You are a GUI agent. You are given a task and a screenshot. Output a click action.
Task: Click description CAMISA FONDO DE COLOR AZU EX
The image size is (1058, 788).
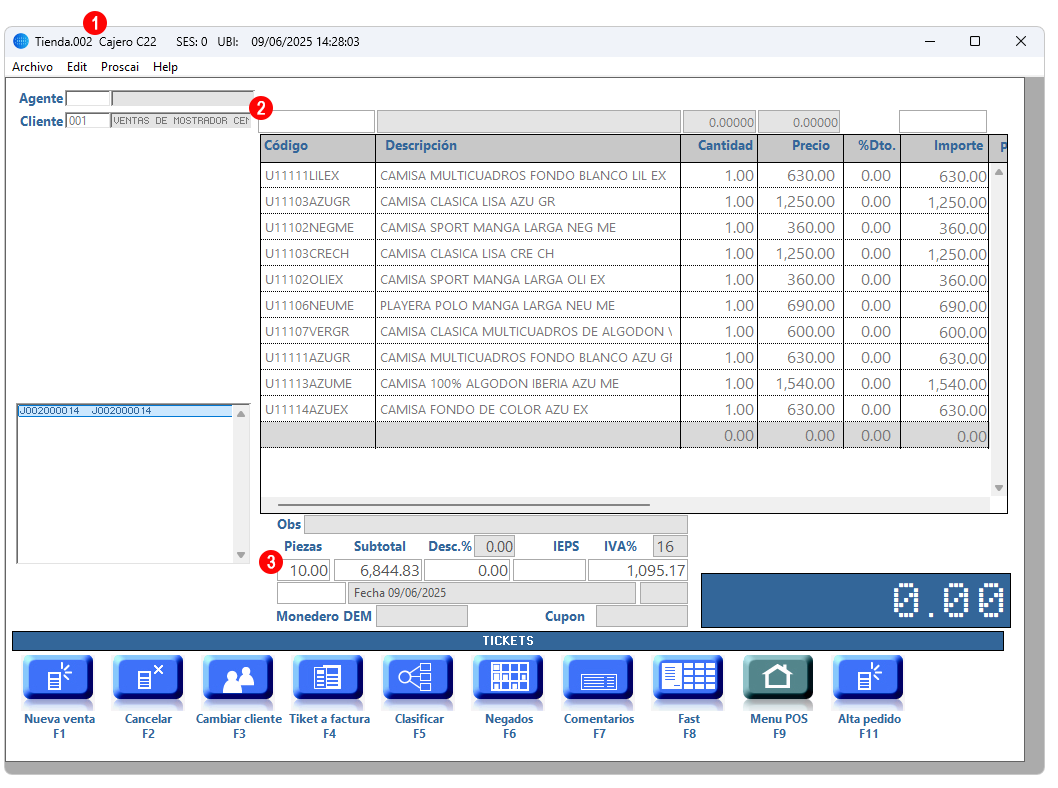click(484, 410)
